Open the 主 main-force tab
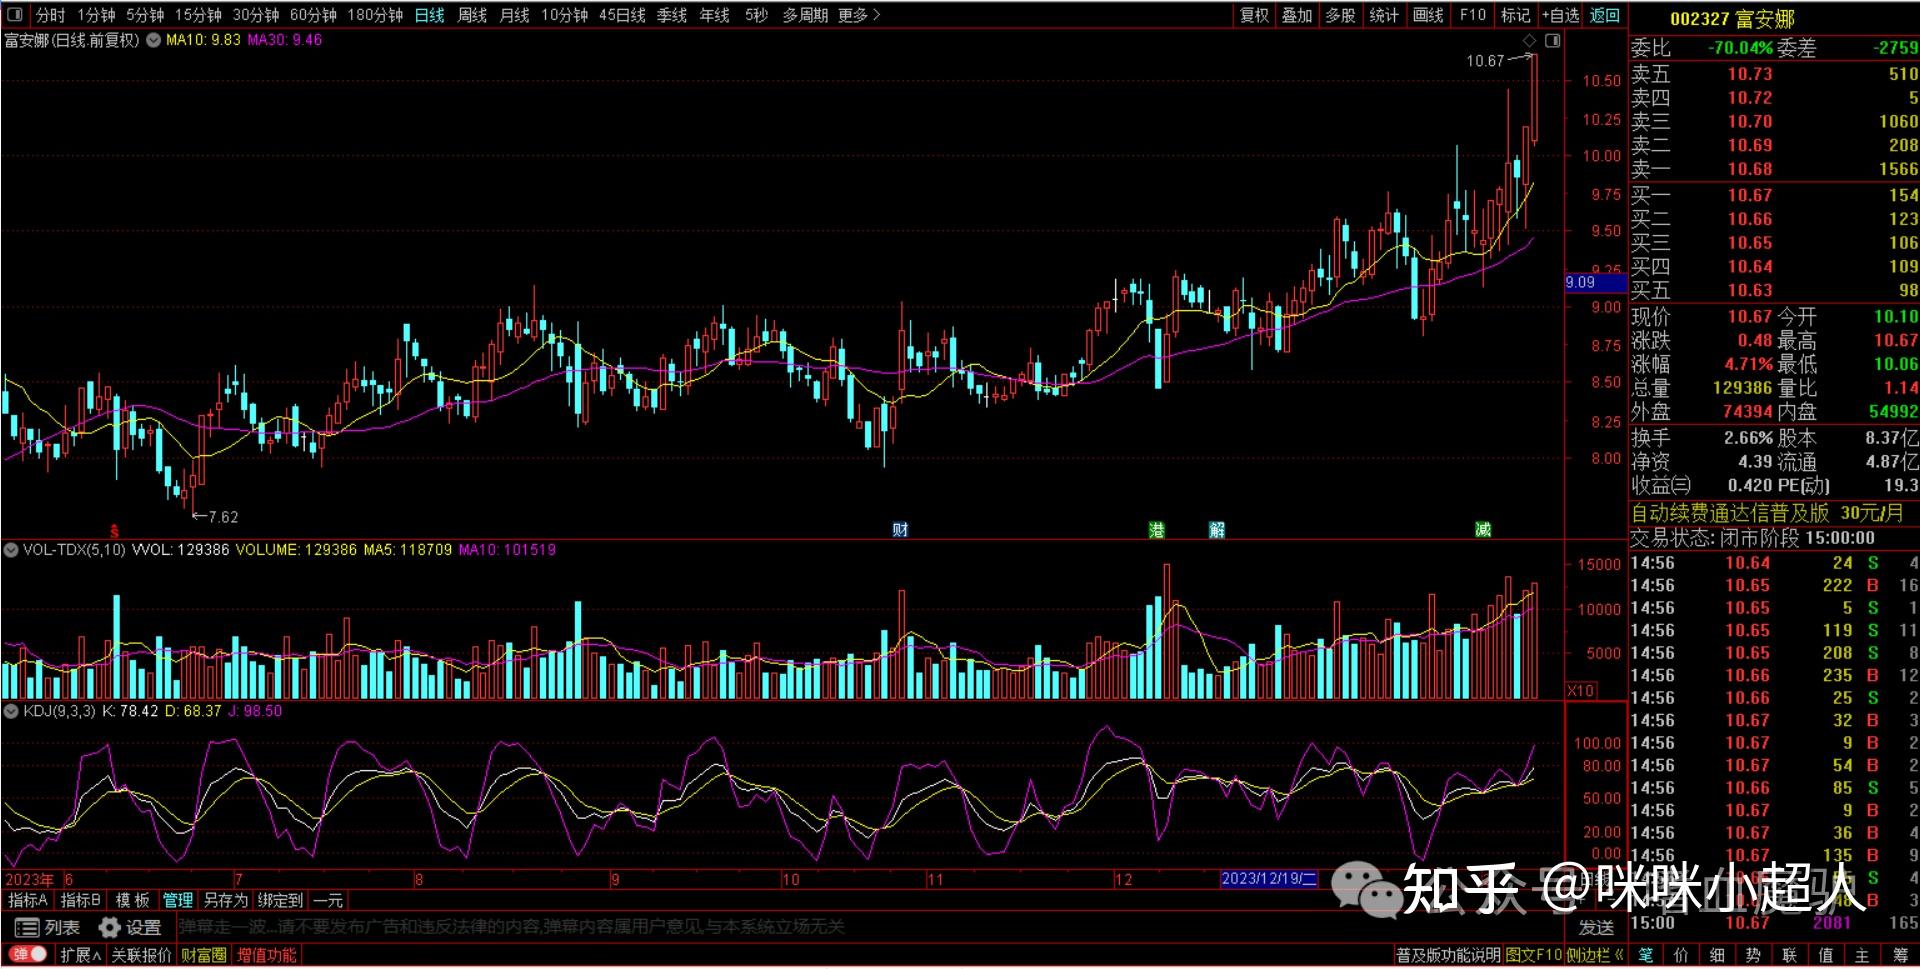The height and width of the screenshot is (969, 1920). (1862, 956)
